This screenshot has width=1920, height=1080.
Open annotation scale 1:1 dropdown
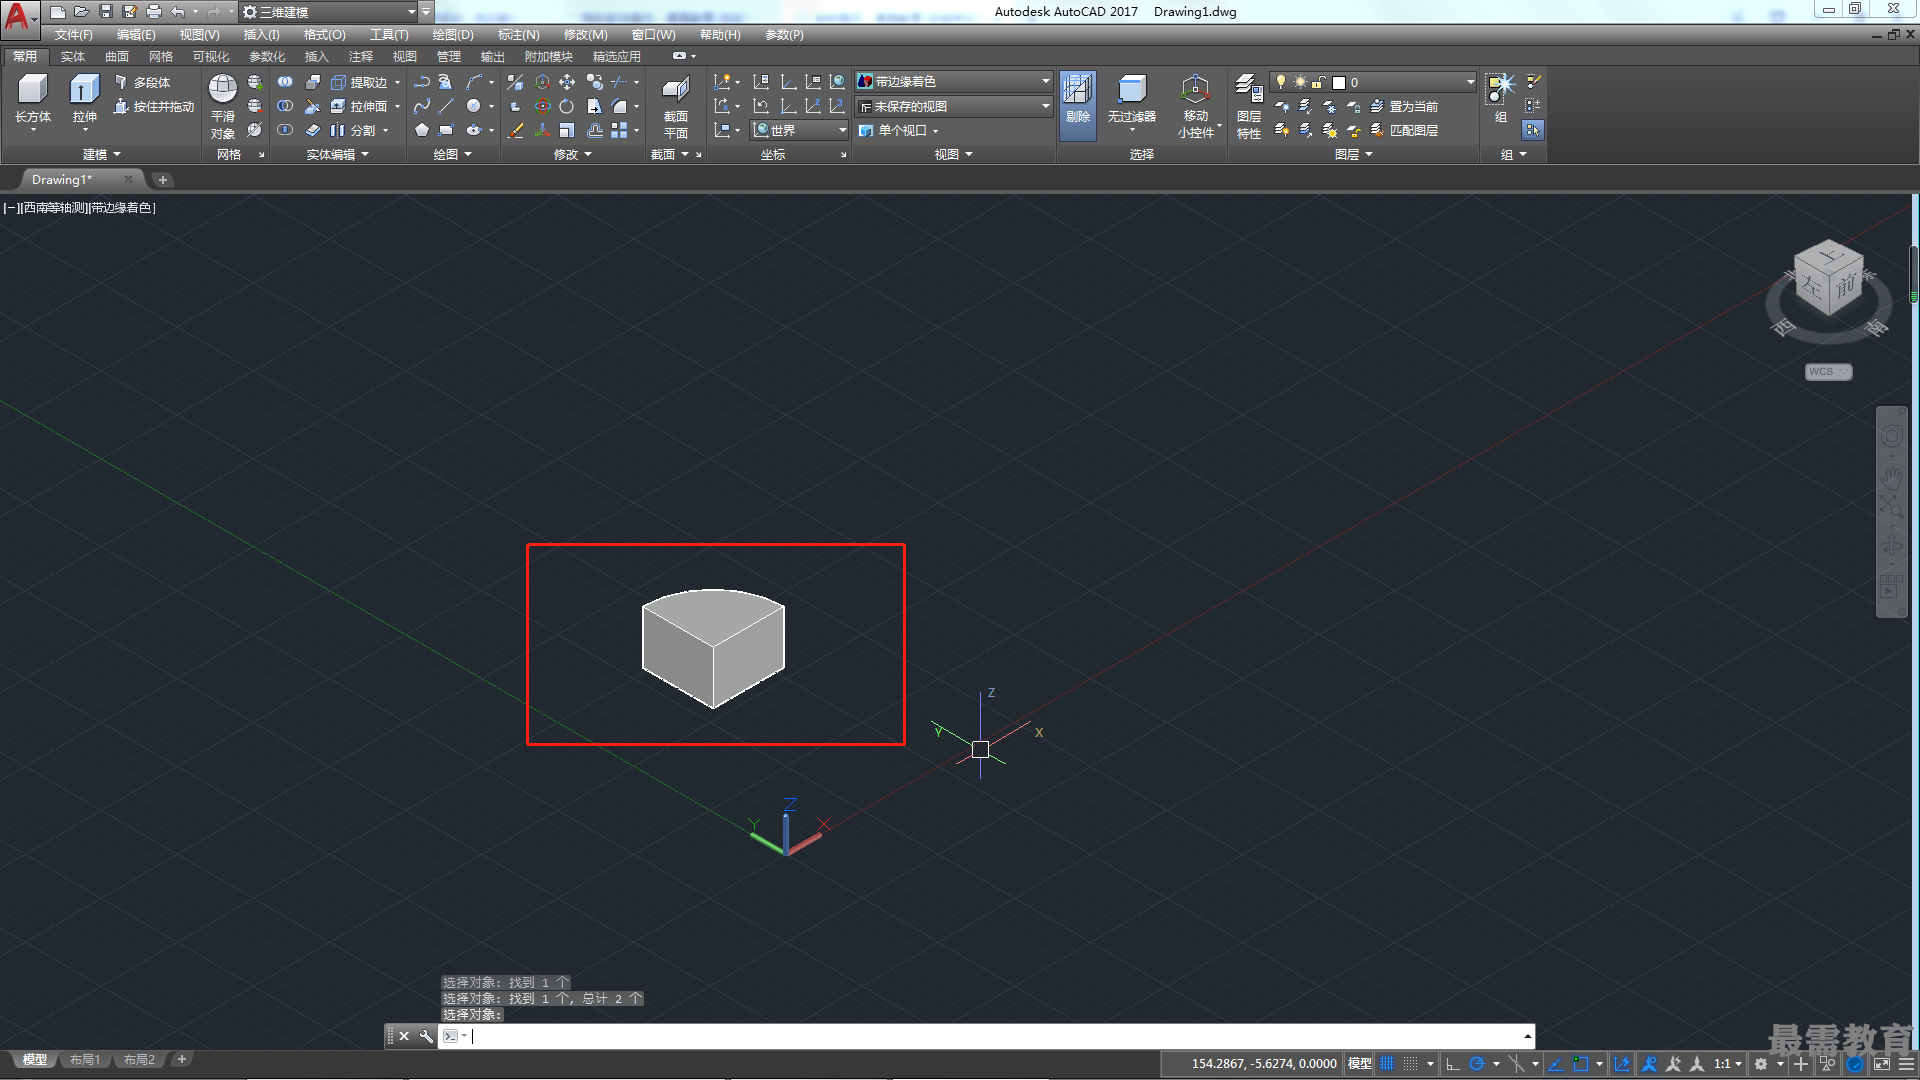coord(1728,1064)
